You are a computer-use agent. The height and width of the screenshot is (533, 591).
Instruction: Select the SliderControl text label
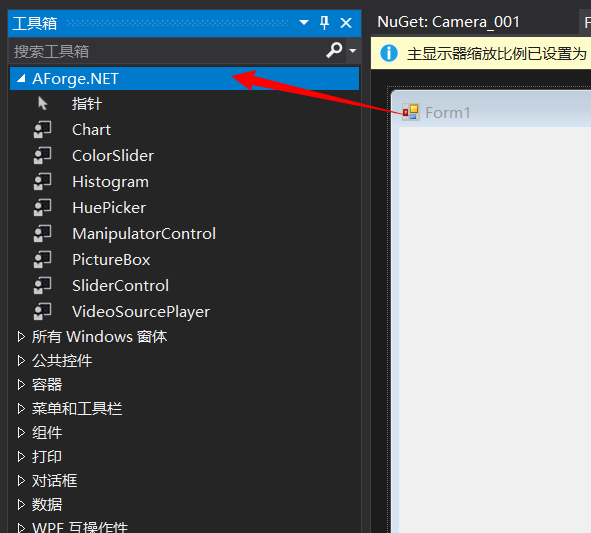coord(121,286)
